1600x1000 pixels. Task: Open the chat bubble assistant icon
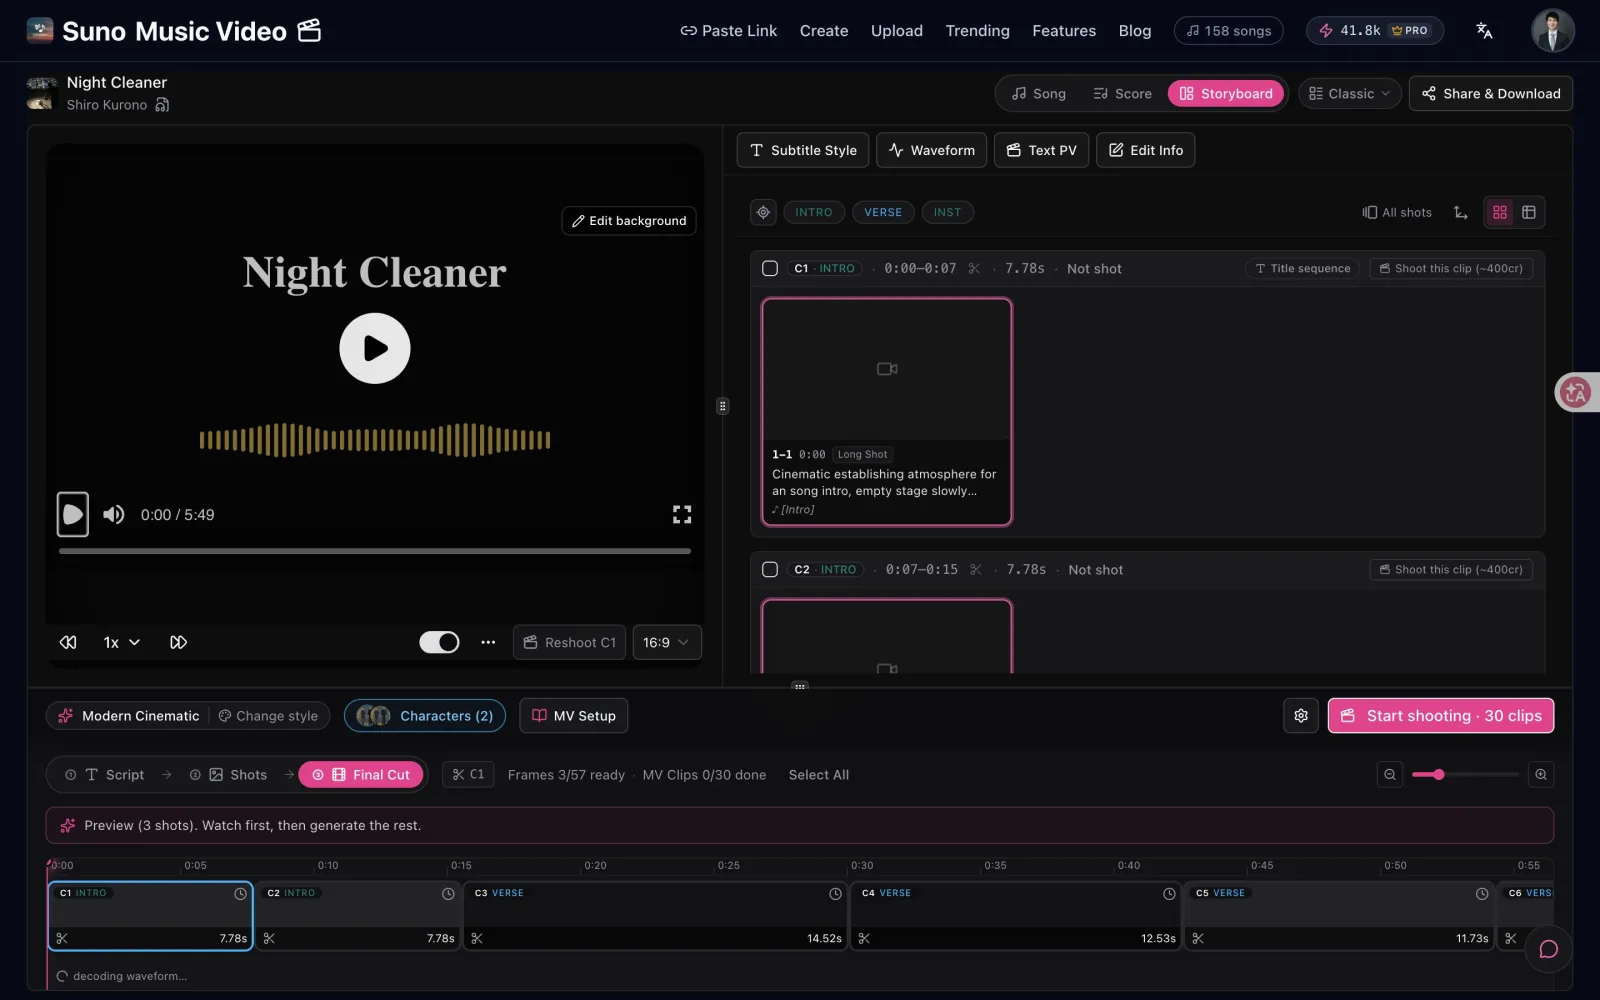click(x=1548, y=949)
